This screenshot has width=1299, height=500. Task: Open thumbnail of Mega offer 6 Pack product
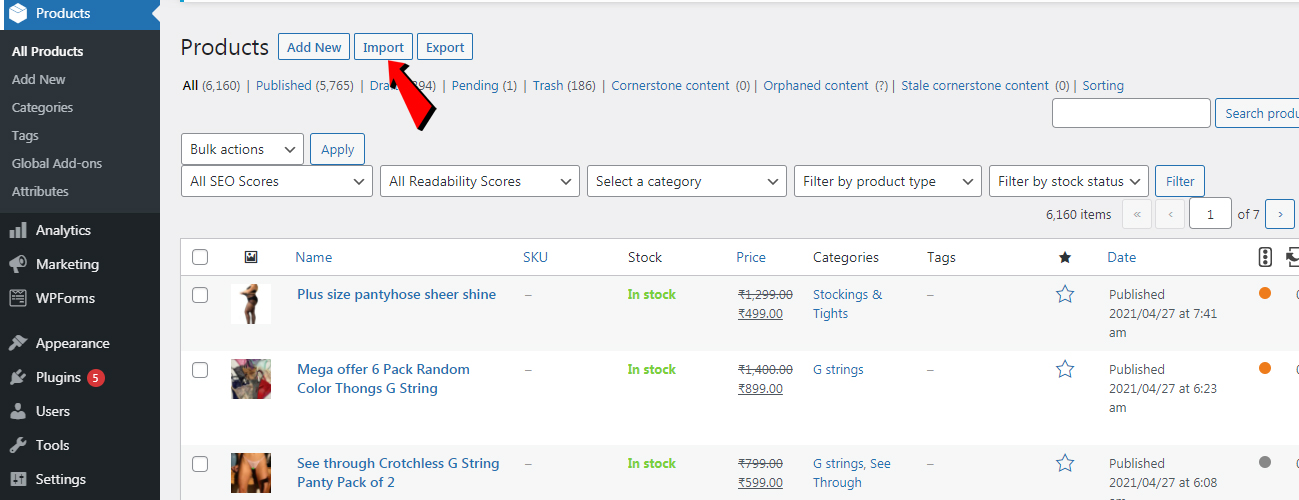(251, 379)
